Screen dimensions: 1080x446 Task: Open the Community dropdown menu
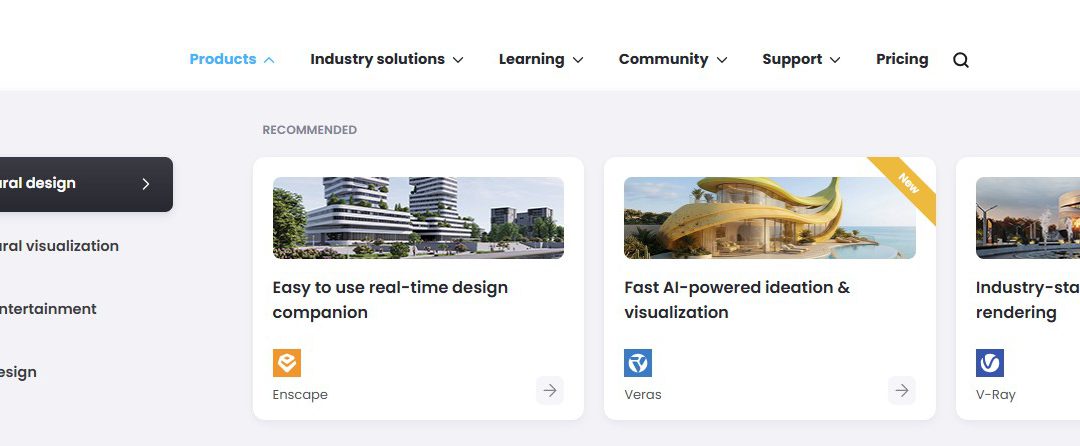click(673, 59)
